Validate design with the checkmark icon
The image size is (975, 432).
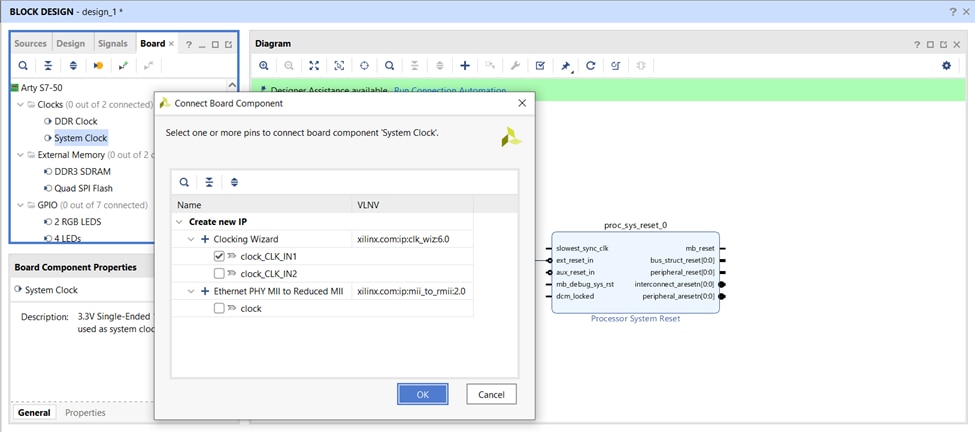click(x=540, y=65)
